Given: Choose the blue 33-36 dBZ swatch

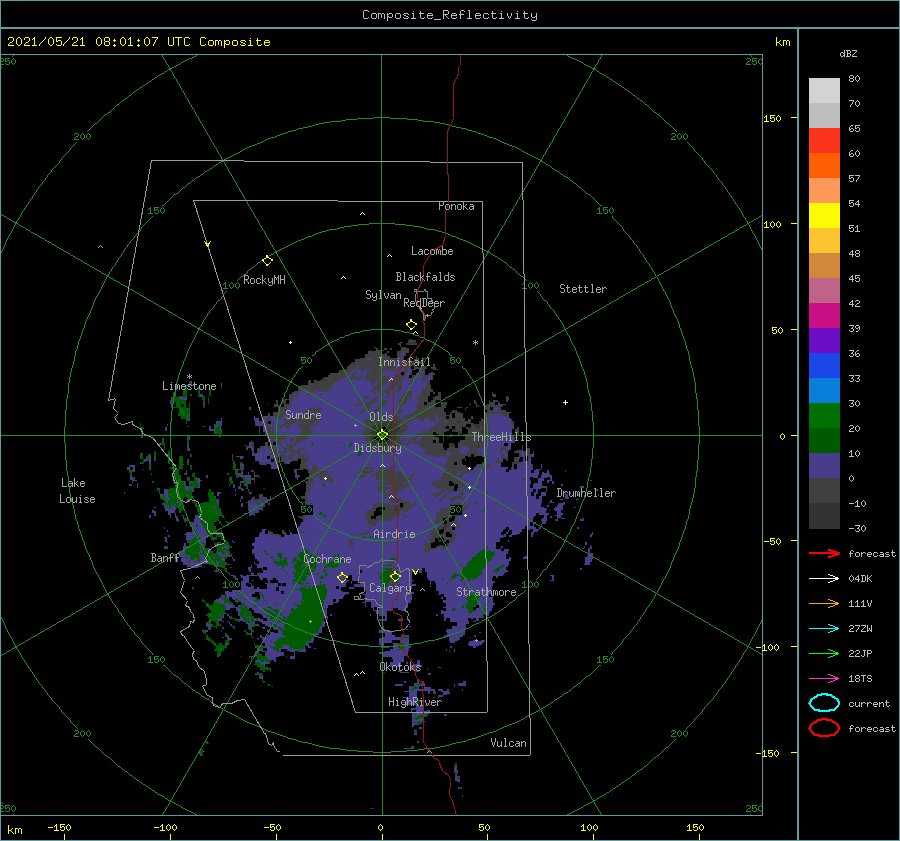Looking at the screenshot, I should coord(824,366).
